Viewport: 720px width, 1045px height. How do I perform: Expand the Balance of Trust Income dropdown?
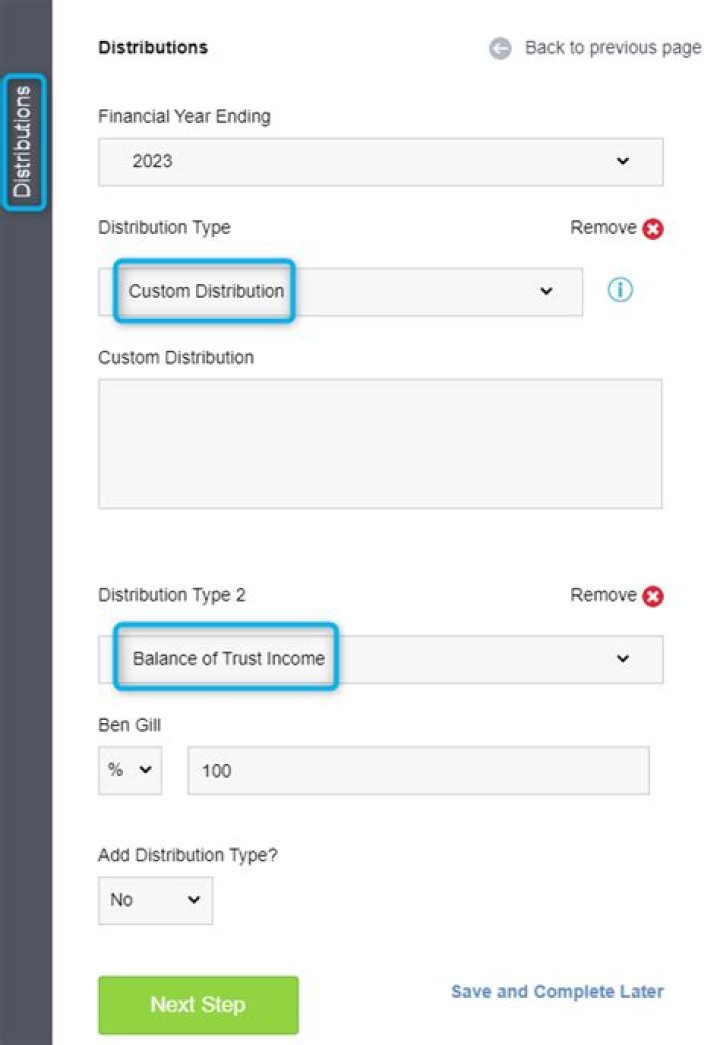(380, 659)
